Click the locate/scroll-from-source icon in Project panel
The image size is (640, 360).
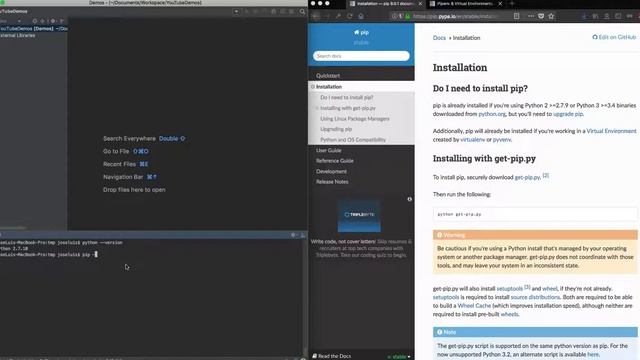35,21
